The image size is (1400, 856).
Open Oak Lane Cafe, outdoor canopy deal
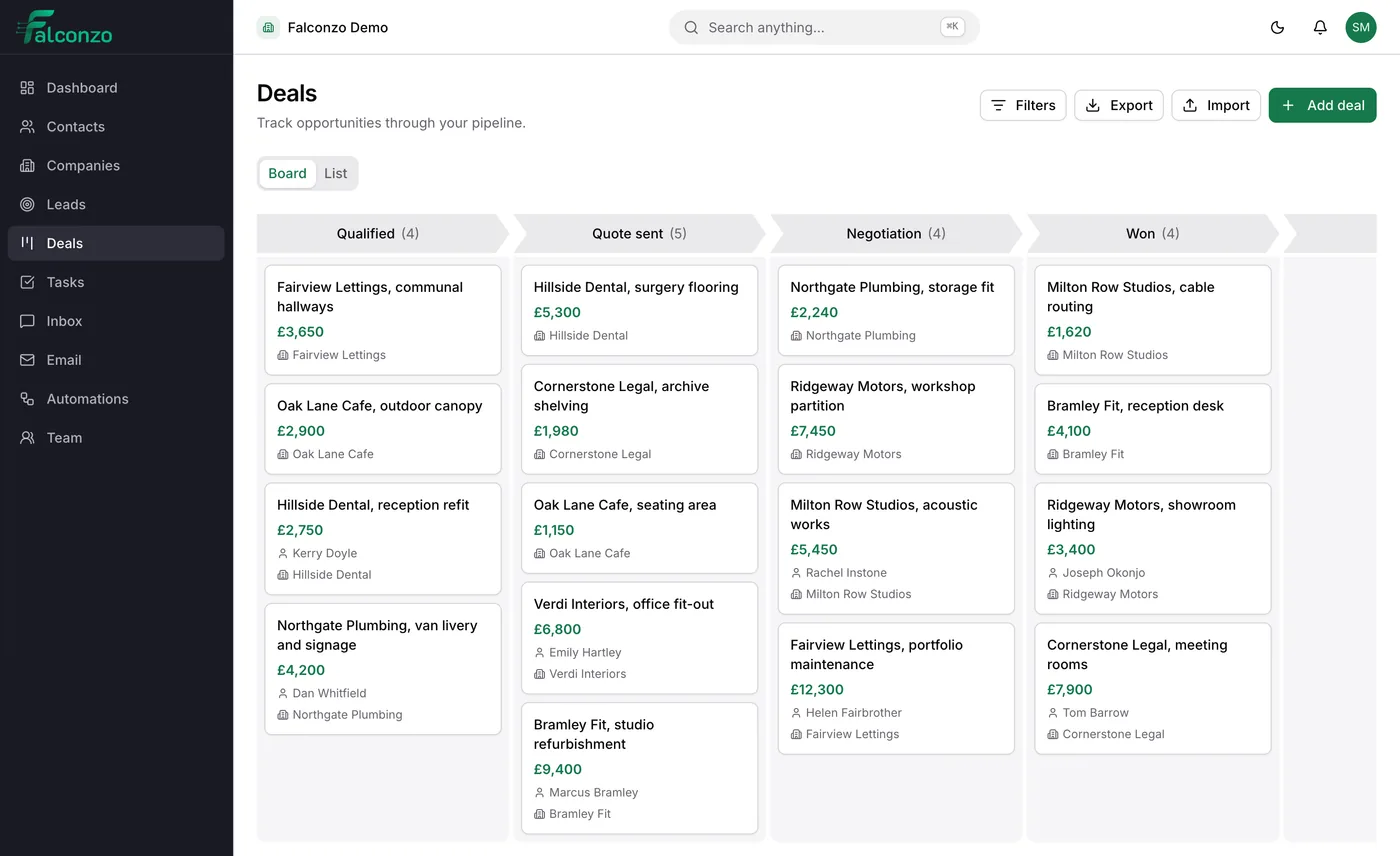pyautogui.click(x=383, y=429)
